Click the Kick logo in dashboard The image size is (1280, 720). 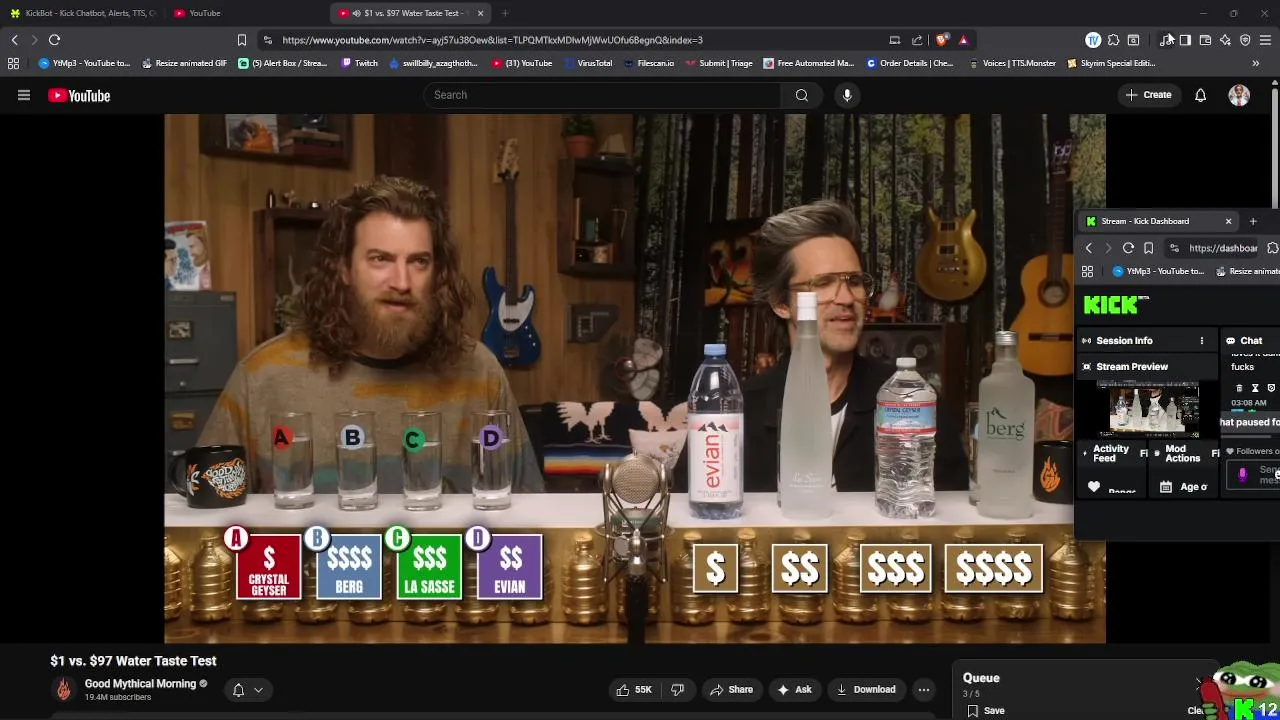click(1115, 305)
